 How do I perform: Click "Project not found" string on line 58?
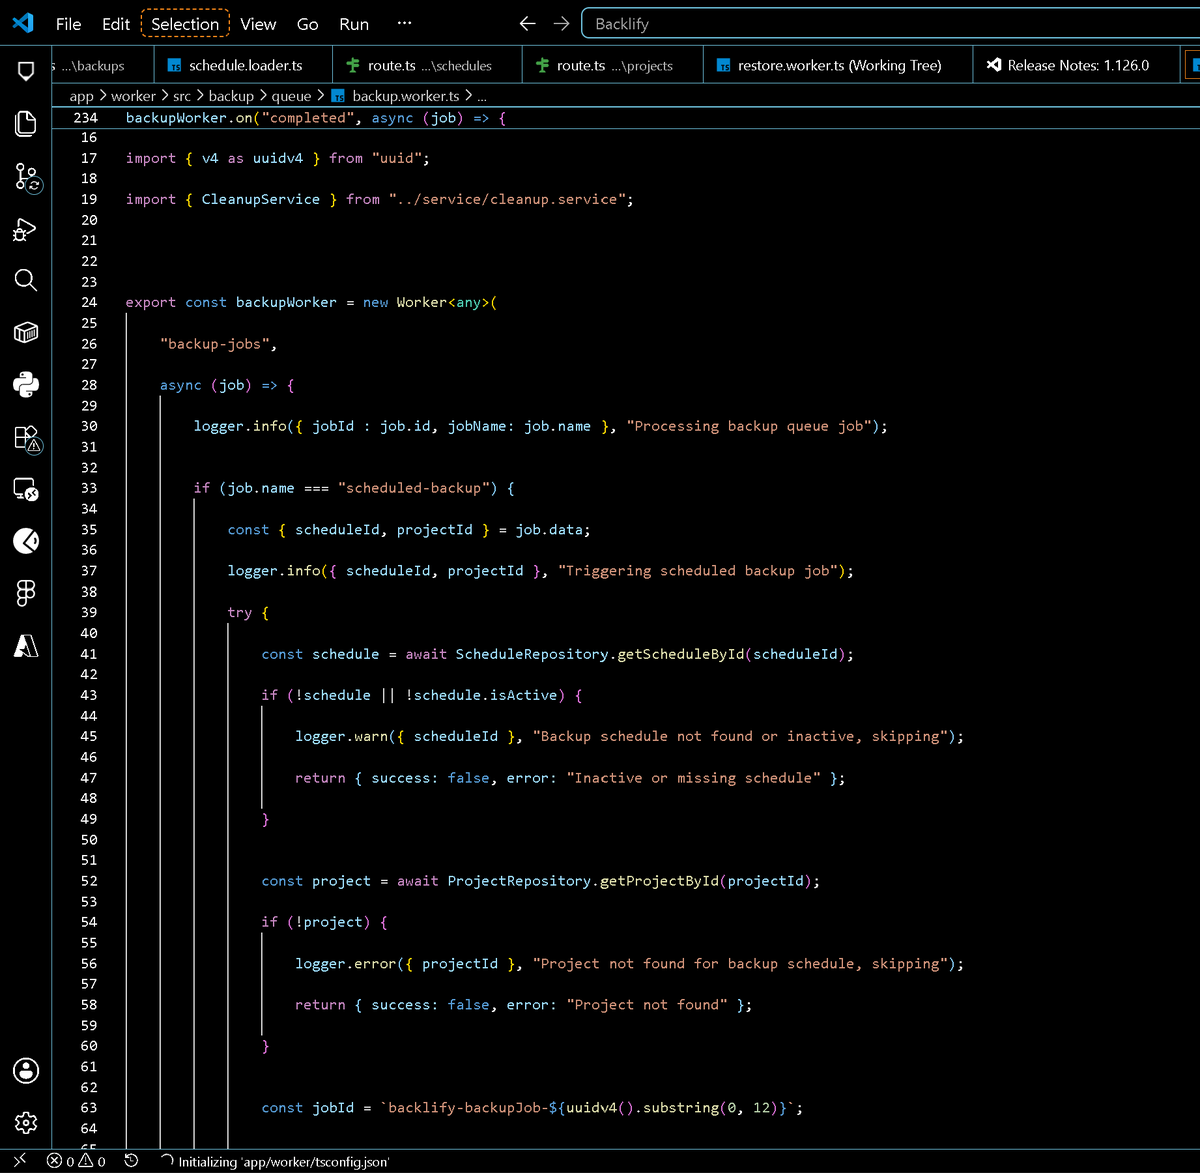pos(648,1005)
